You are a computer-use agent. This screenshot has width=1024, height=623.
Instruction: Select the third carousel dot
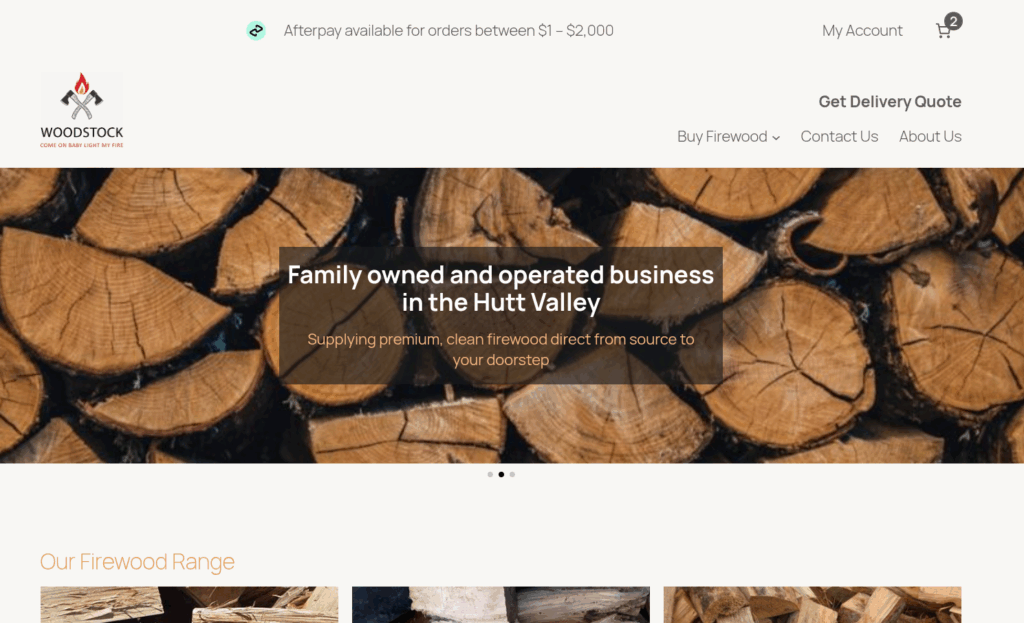click(513, 475)
